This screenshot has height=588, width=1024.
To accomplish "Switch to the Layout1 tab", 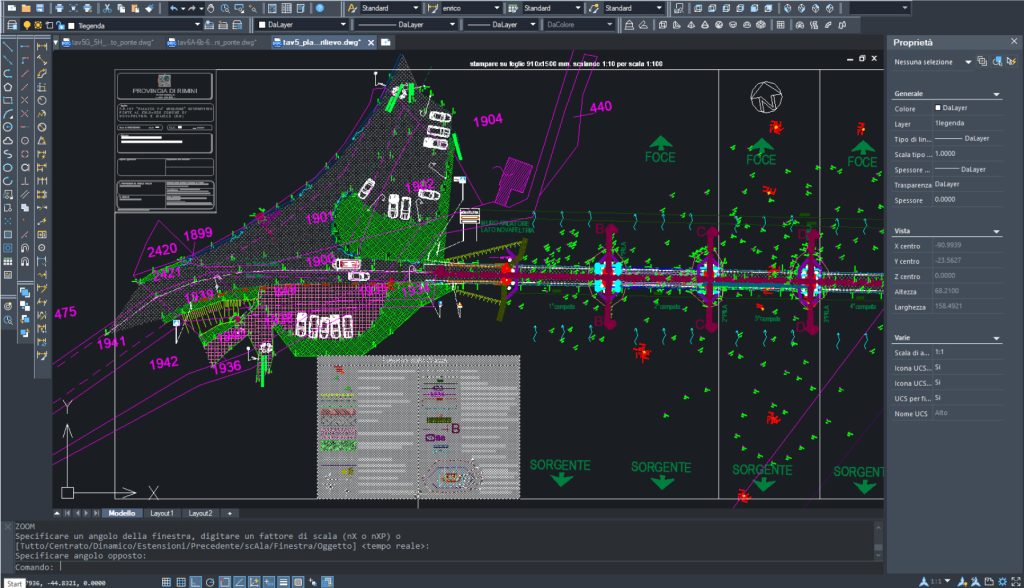I will (x=162, y=513).
